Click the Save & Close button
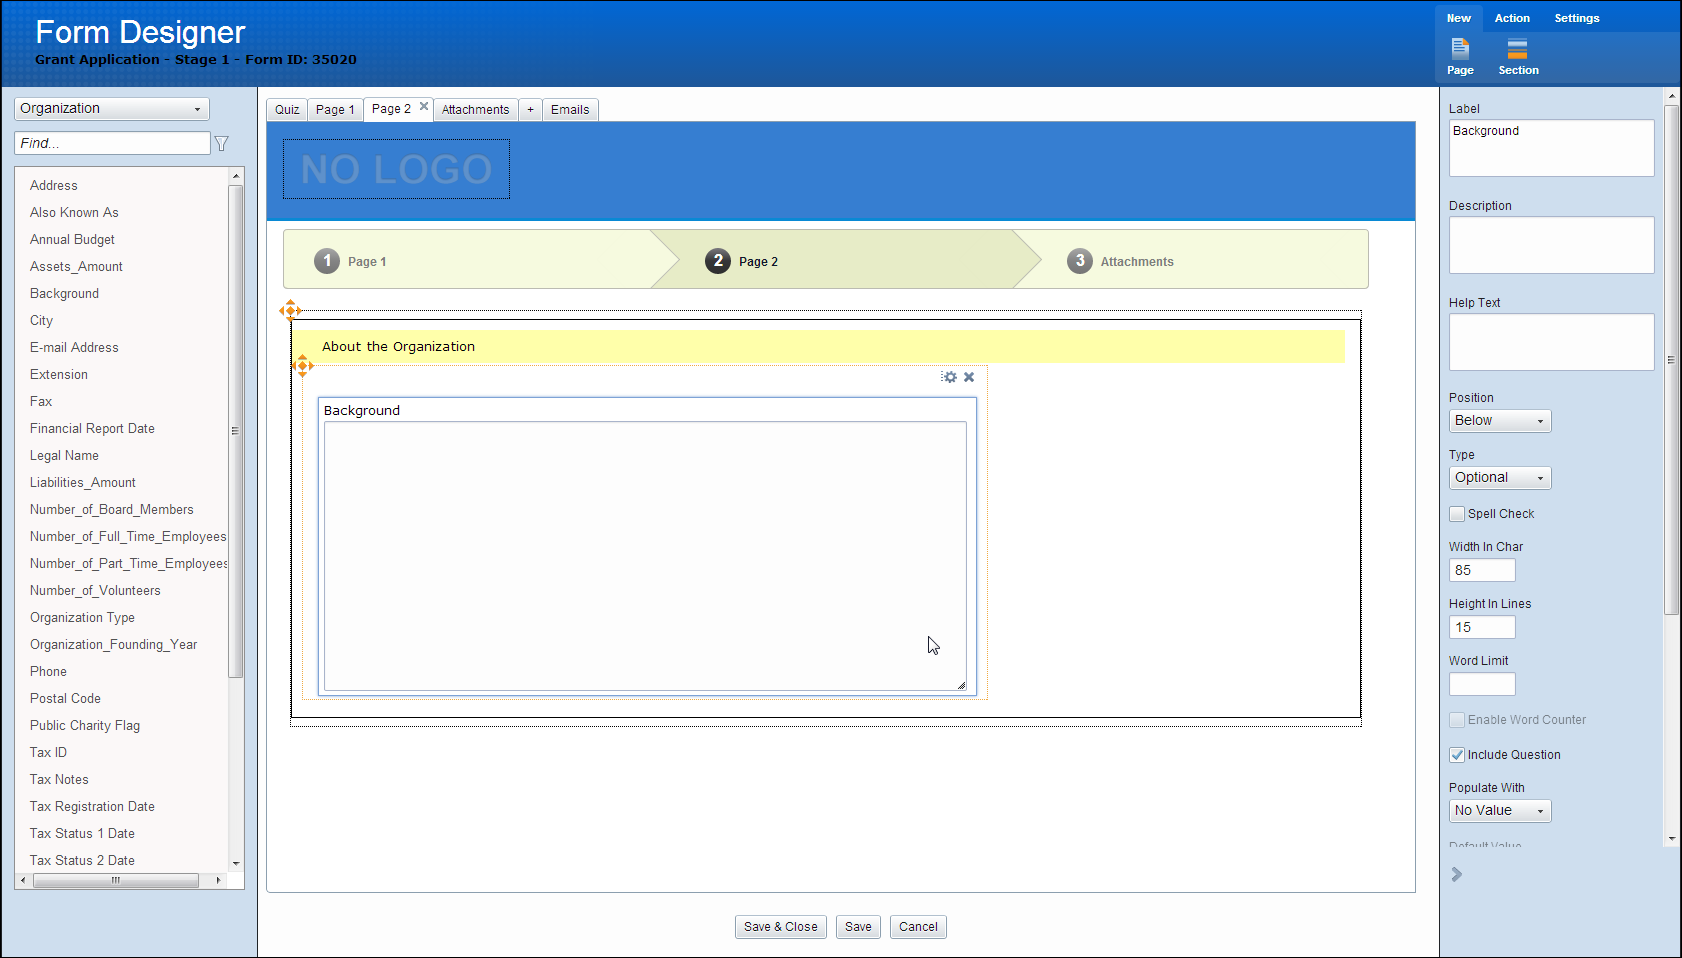 (x=780, y=927)
